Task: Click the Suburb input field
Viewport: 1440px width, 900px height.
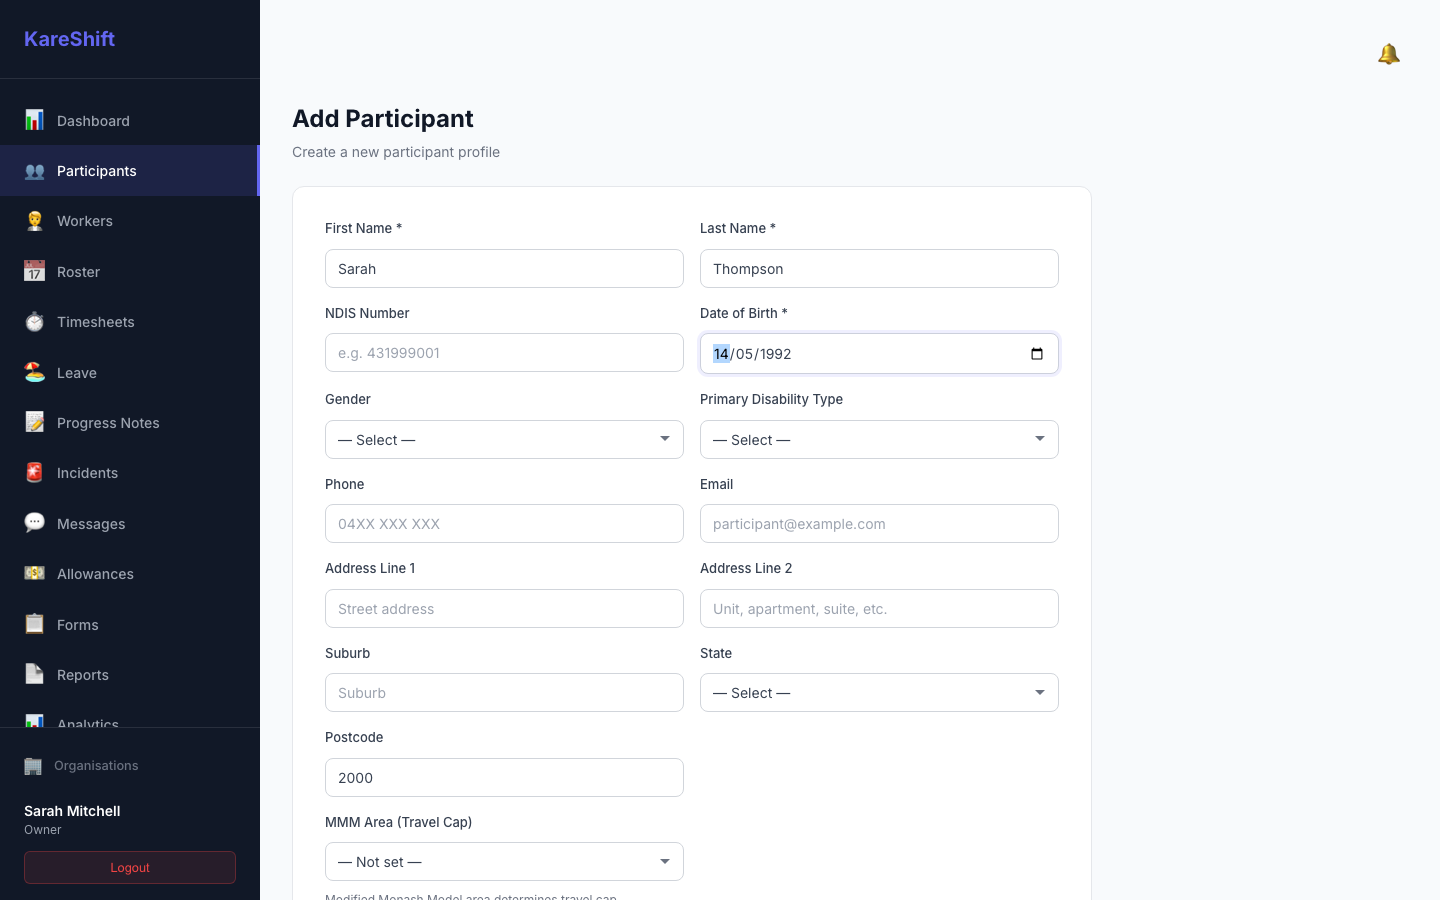Action: 504,692
